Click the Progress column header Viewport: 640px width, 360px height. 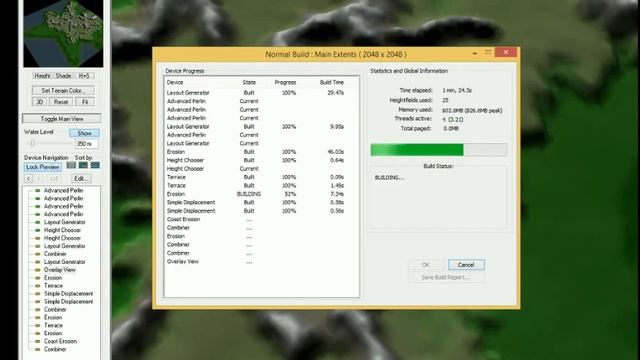285,82
